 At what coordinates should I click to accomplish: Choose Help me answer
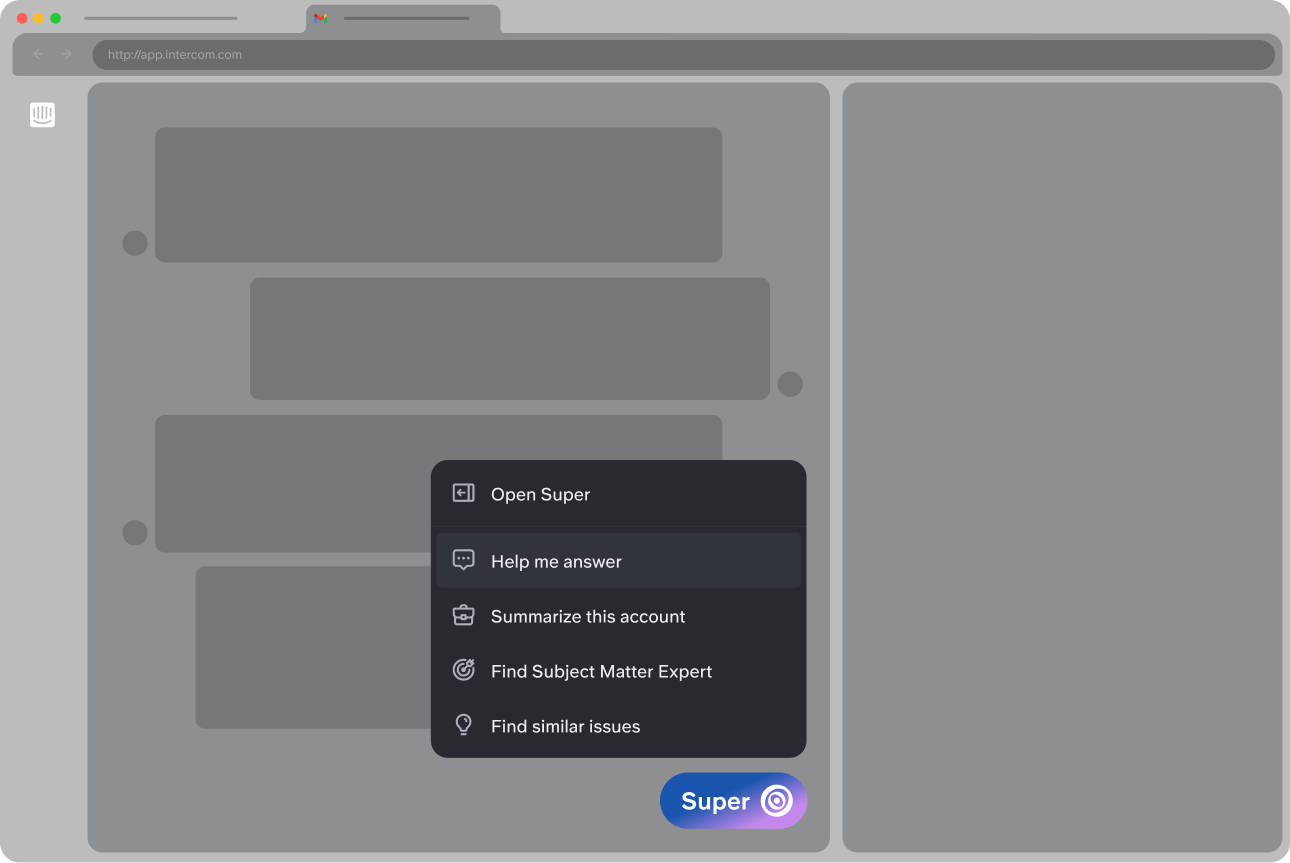[x=618, y=561]
